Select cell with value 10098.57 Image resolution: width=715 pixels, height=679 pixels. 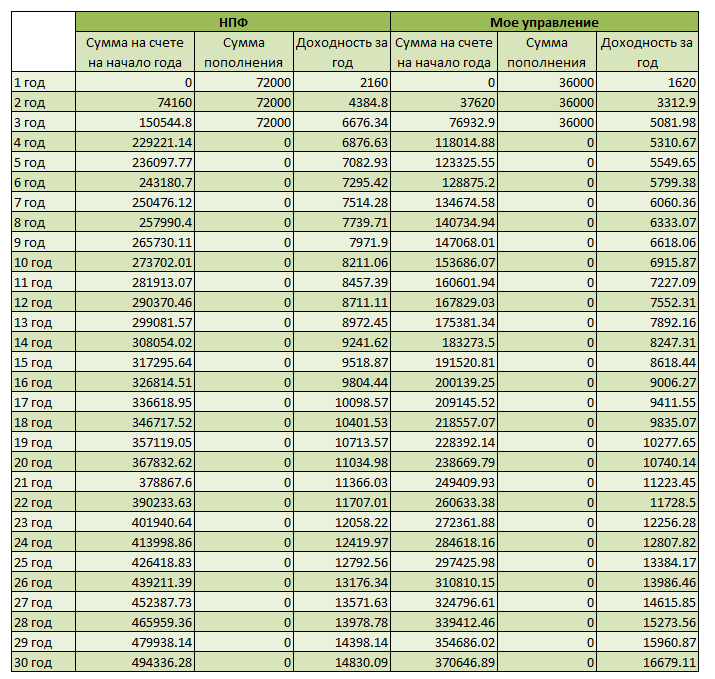tap(342, 402)
